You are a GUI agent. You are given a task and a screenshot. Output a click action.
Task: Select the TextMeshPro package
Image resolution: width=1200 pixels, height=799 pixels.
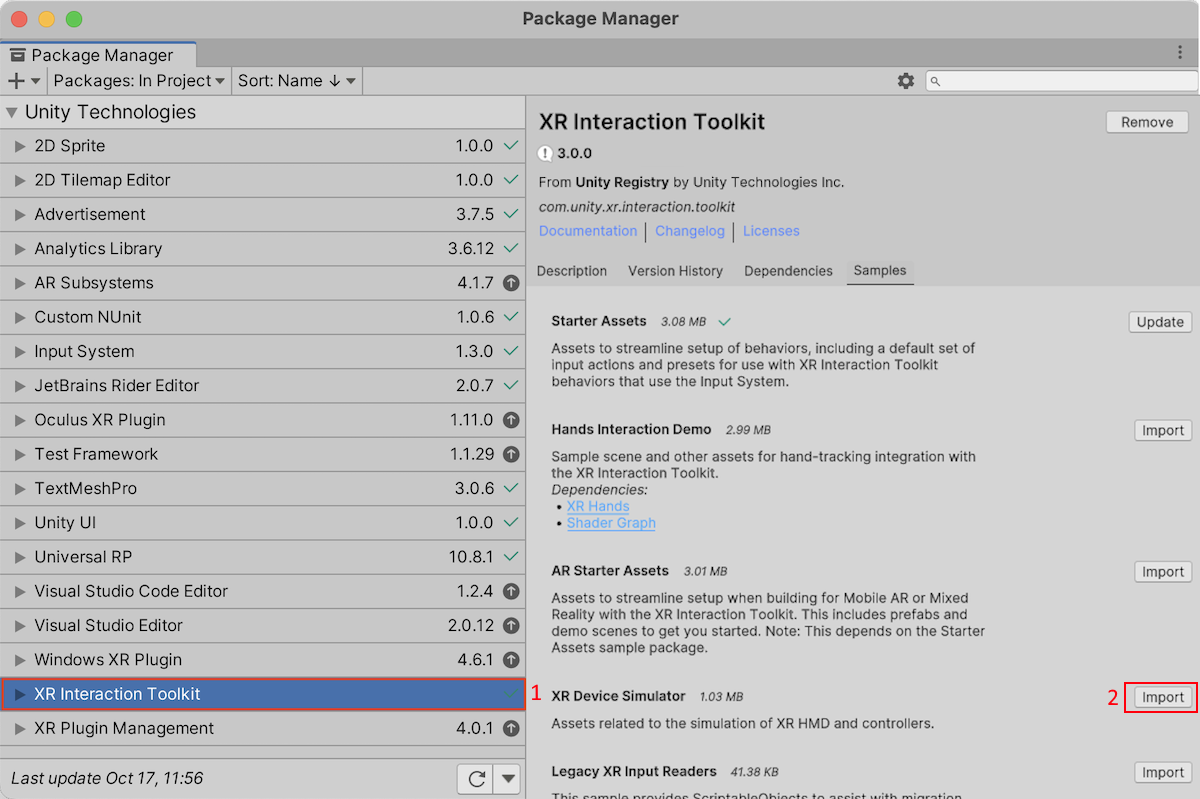(x=86, y=488)
